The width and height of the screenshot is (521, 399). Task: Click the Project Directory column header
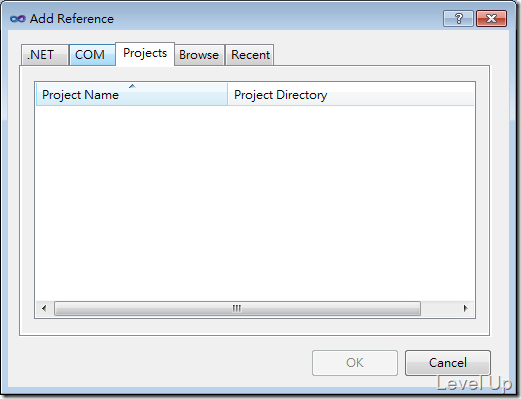(x=351, y=95)
